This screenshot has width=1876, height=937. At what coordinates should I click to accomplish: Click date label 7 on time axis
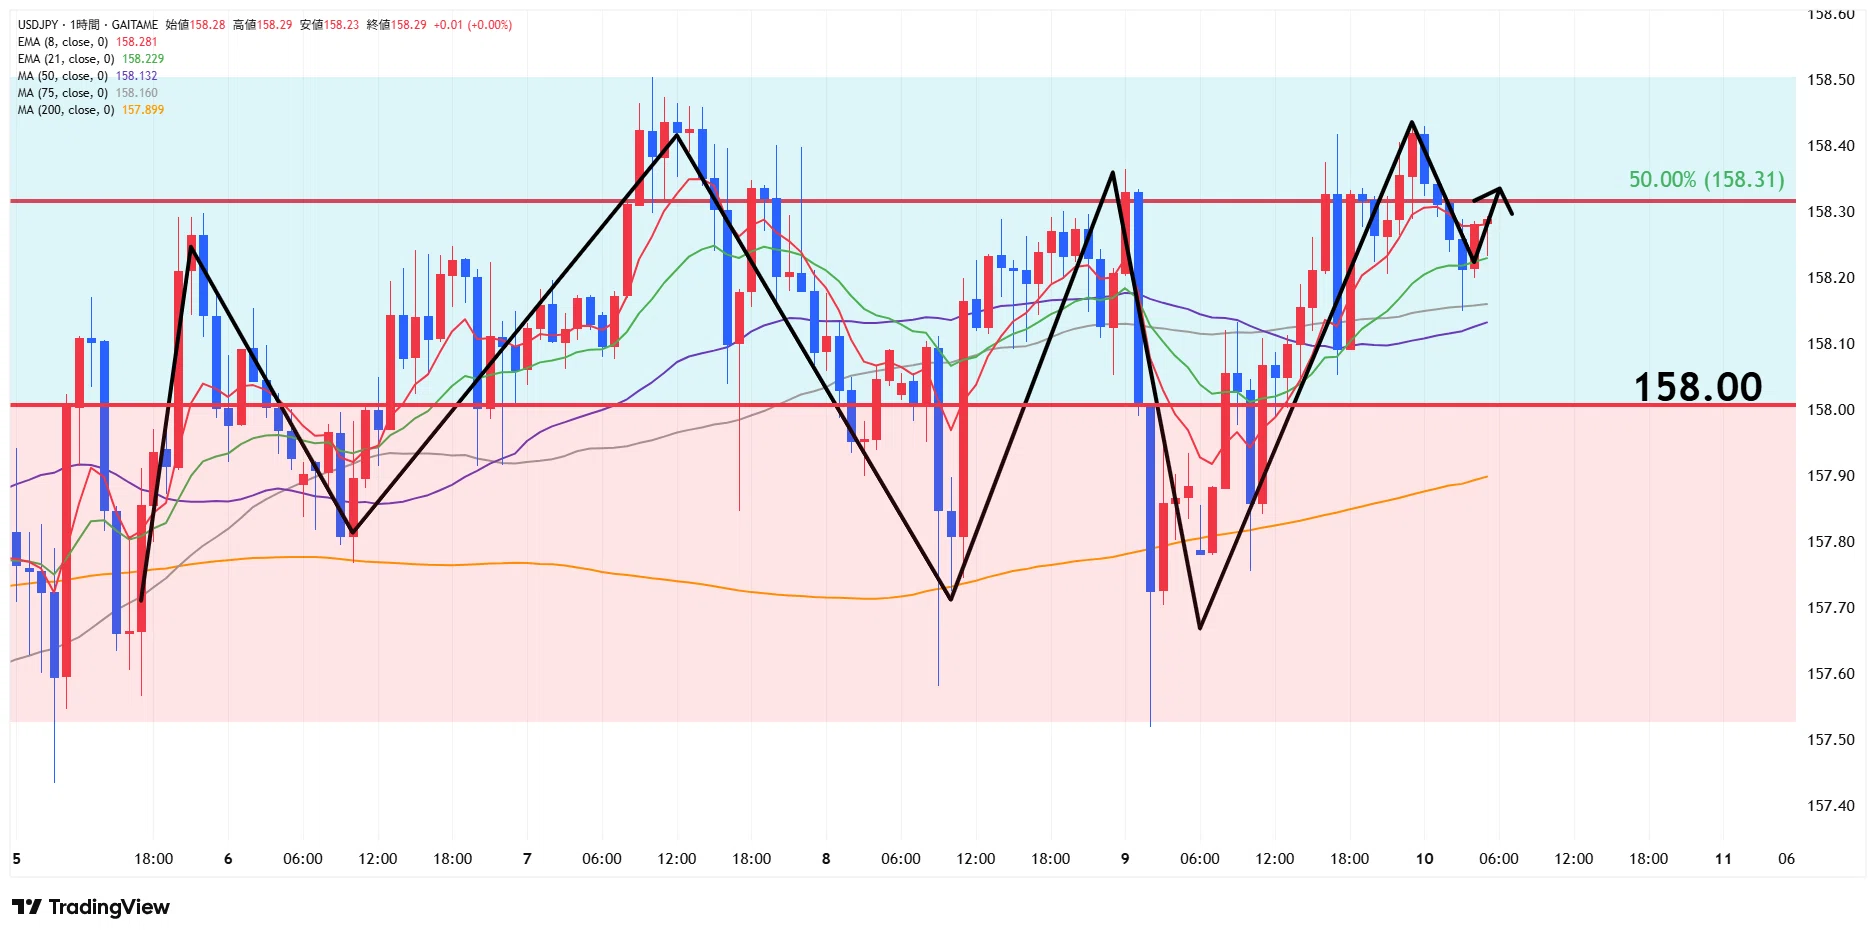527,859
